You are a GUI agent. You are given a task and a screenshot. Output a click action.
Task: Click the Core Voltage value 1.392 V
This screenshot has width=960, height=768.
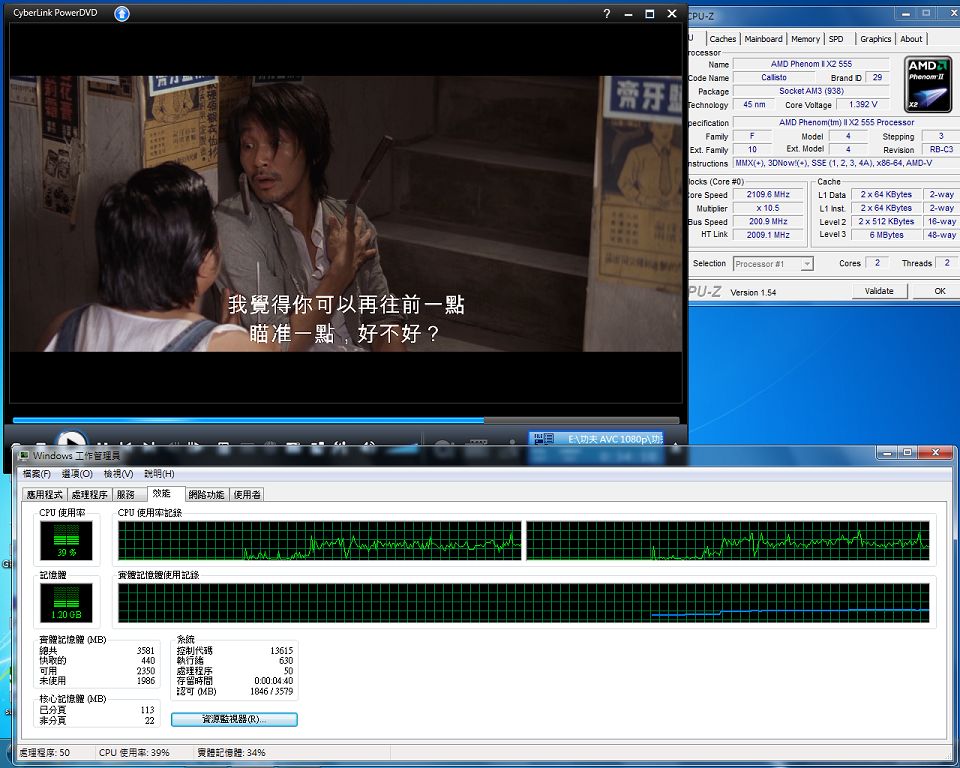tap(863, 105)
